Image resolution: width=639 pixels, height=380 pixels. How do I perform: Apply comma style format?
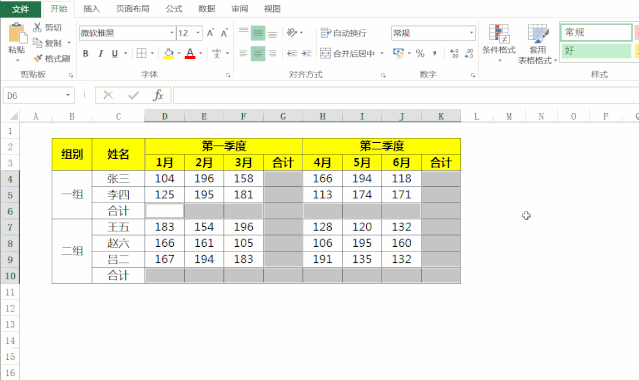click(435, 53)
